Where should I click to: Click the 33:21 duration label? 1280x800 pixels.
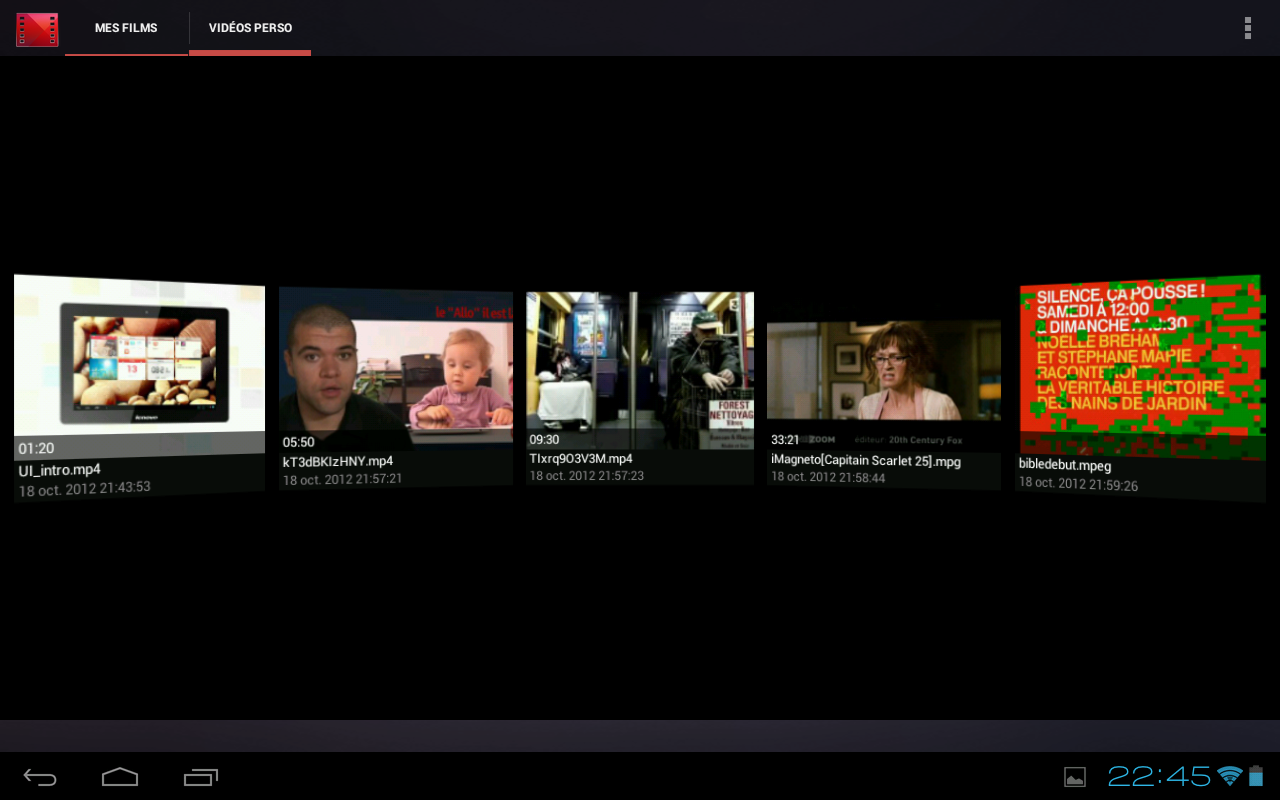point(785,439)
